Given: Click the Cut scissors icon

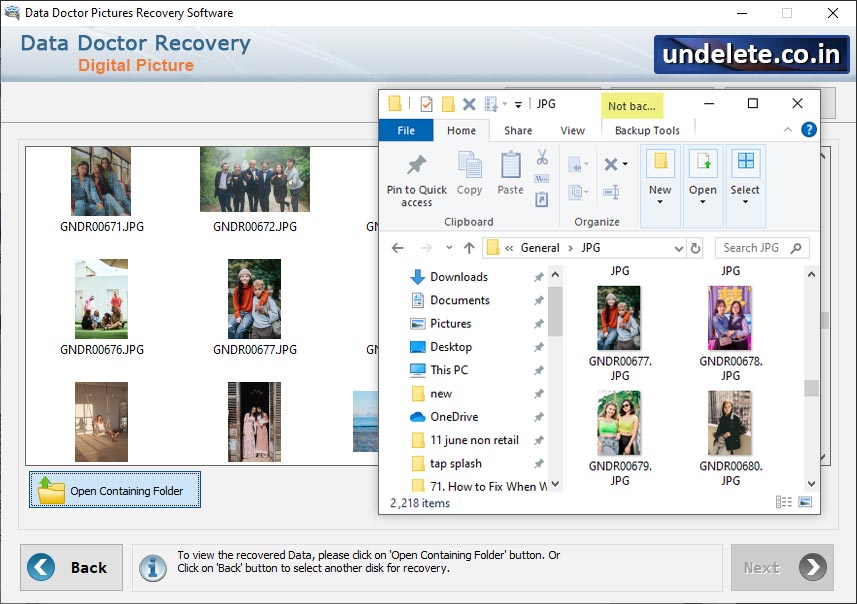Looking at the screenshot, I should pyautogui.click(x=541, y=158).
